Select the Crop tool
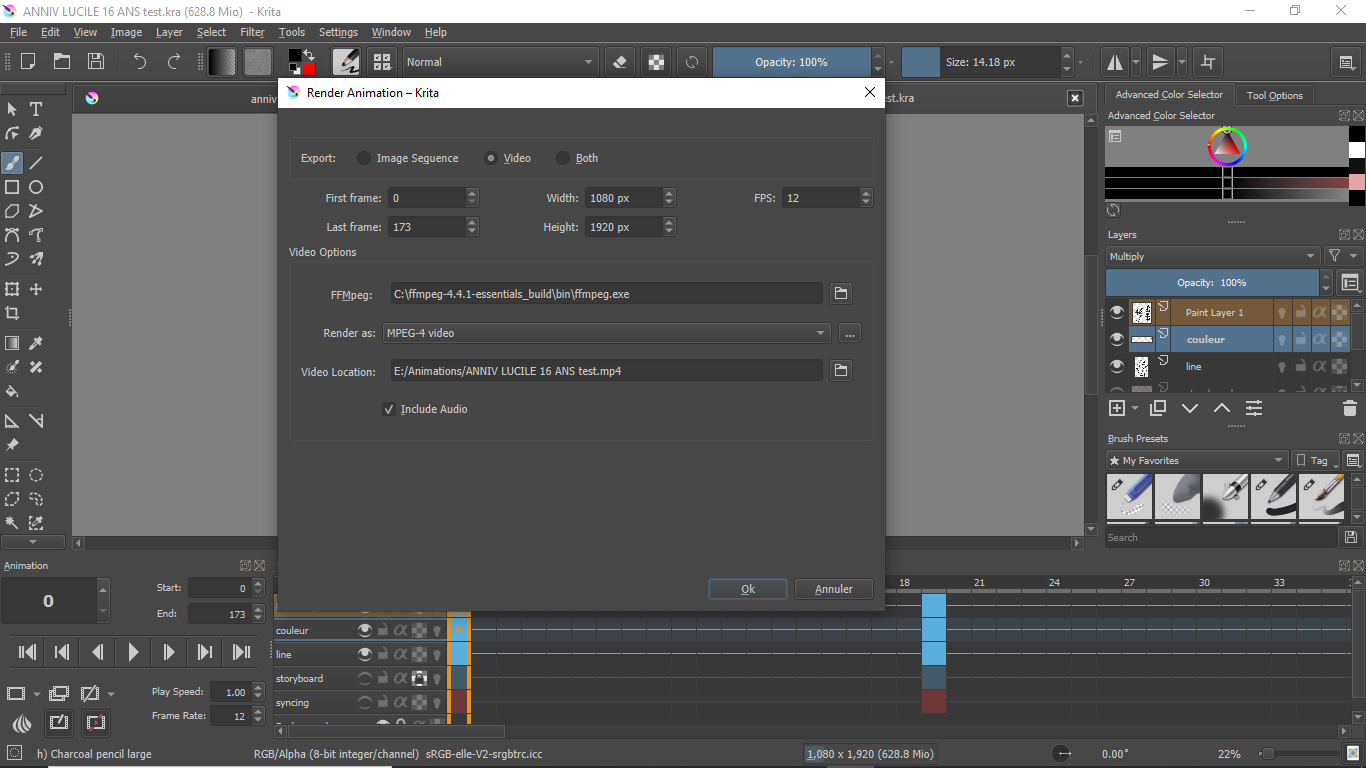This screenshot has height=768, width=1366. pyautogui.click(x=12, y=313)
